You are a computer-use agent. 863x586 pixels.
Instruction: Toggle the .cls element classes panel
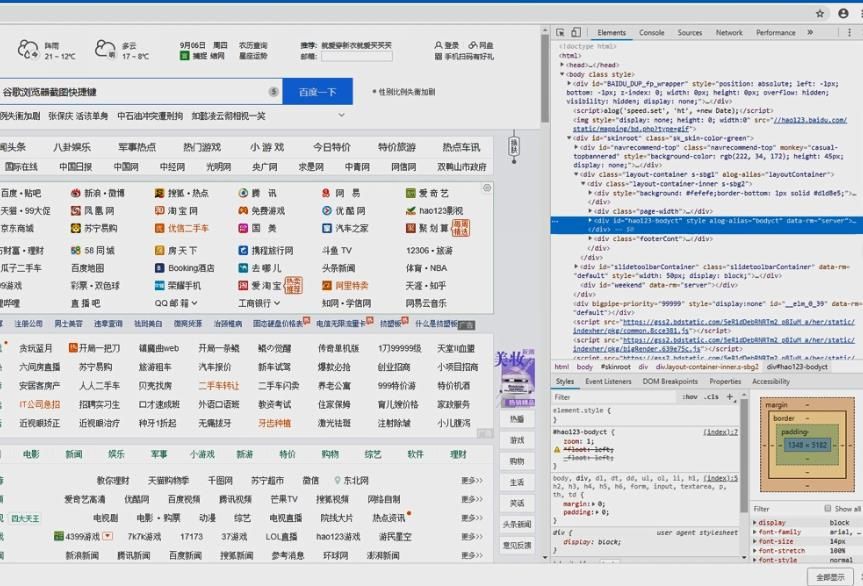(710, 397)
